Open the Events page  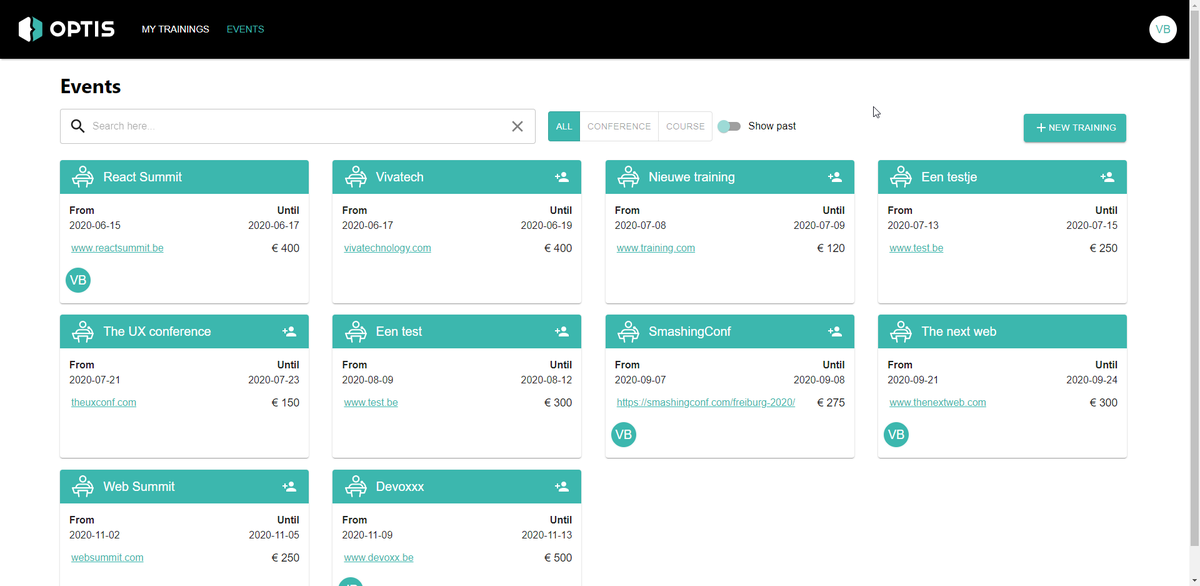point(245,29)
